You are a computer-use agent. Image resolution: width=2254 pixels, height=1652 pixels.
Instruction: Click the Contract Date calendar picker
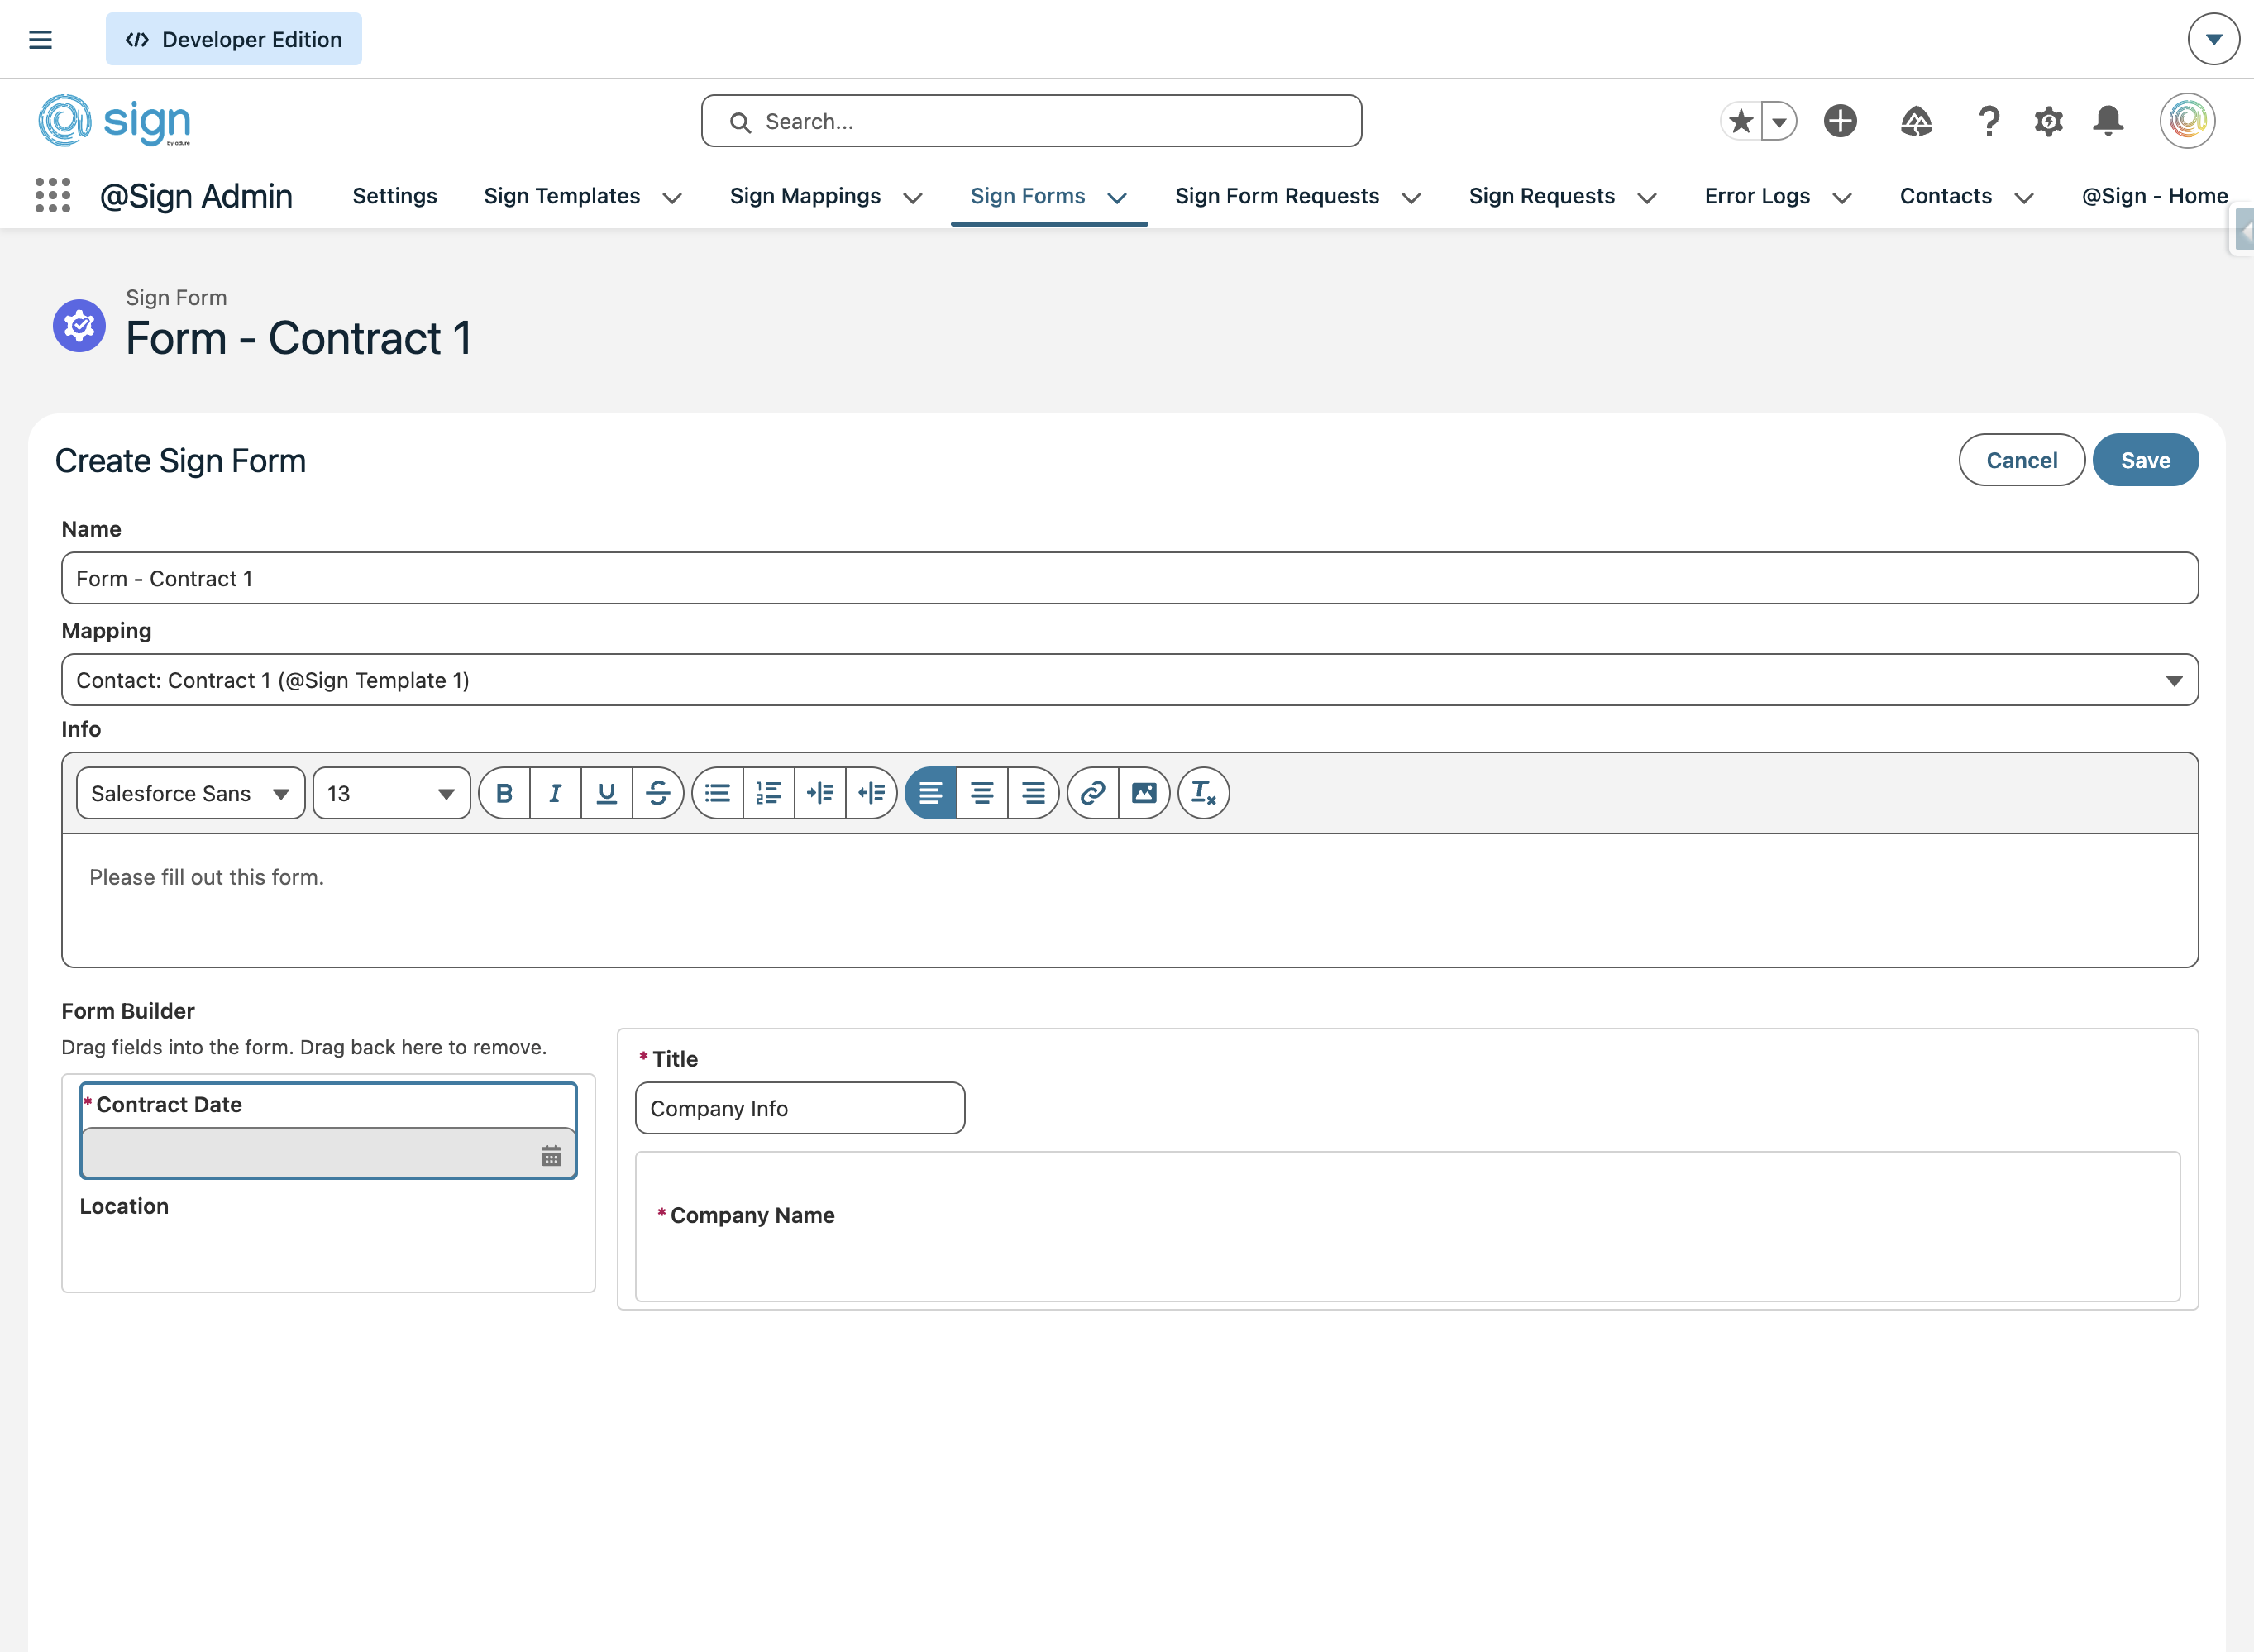point(551,1156)
